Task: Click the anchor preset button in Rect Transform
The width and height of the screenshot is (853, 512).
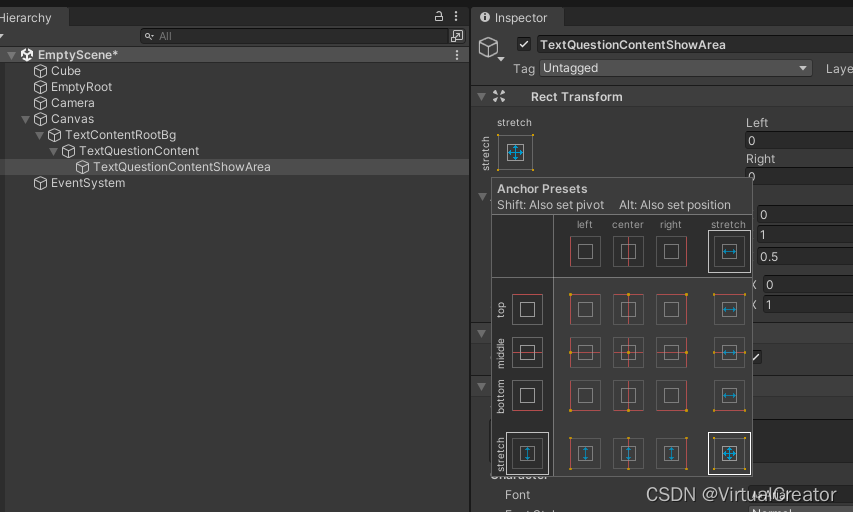Action: (x=515, y=152)
